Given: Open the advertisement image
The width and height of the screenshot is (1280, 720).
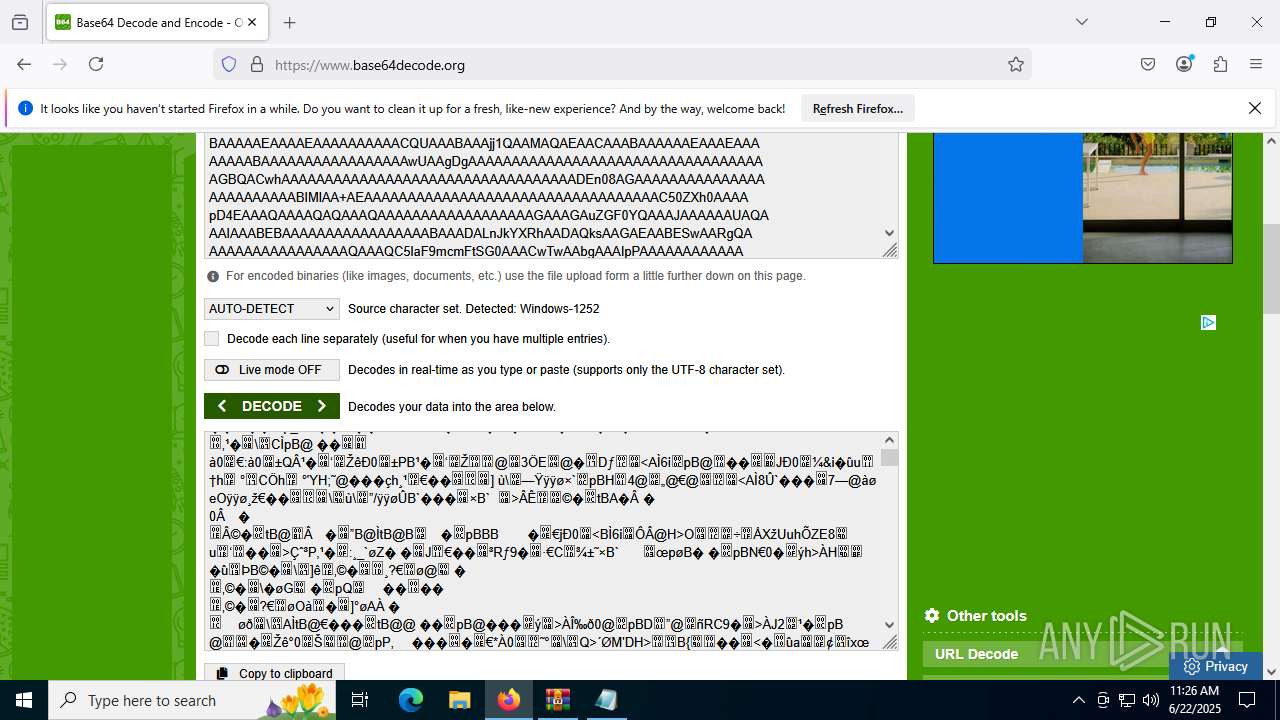Looking at the screenshot, I should [x=1083, y=198].
